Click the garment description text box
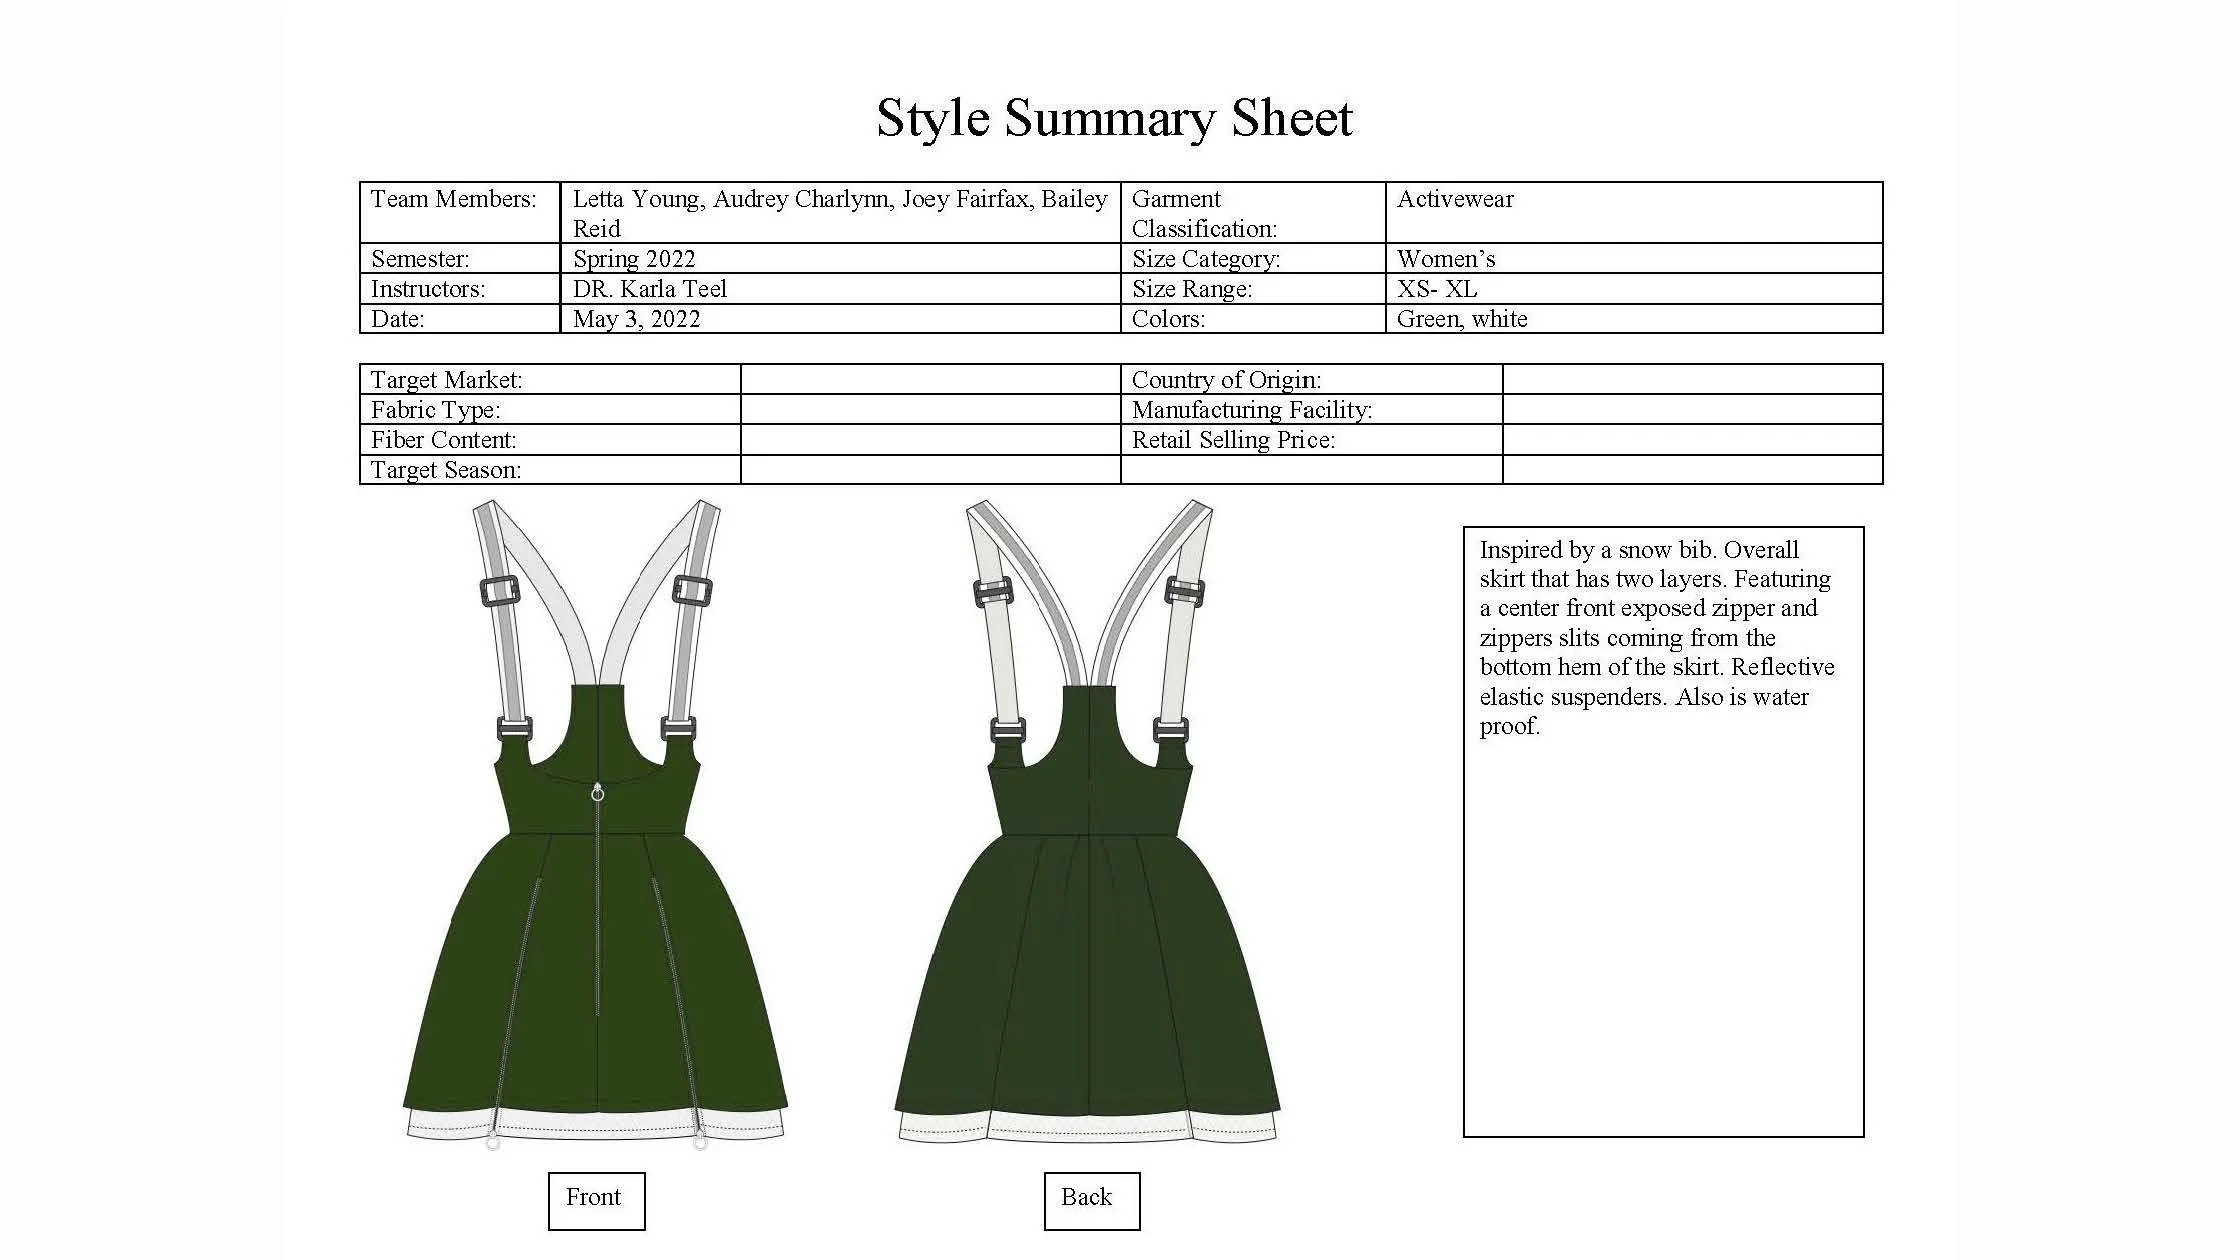Image resolution: width=2240 pixels, height=1260 pixels. tap(1663, 830)
